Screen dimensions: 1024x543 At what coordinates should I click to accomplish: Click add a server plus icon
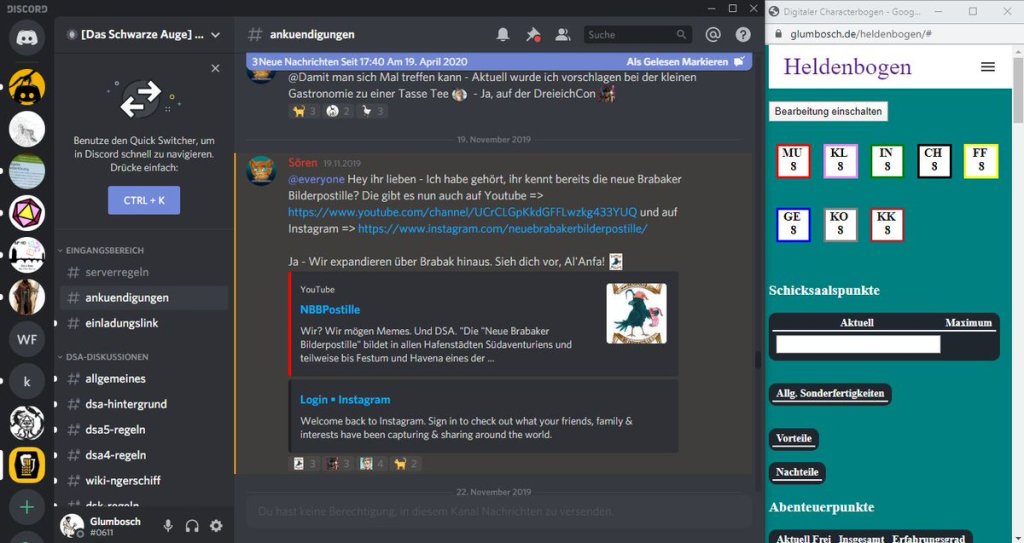[x=27, y=507]
